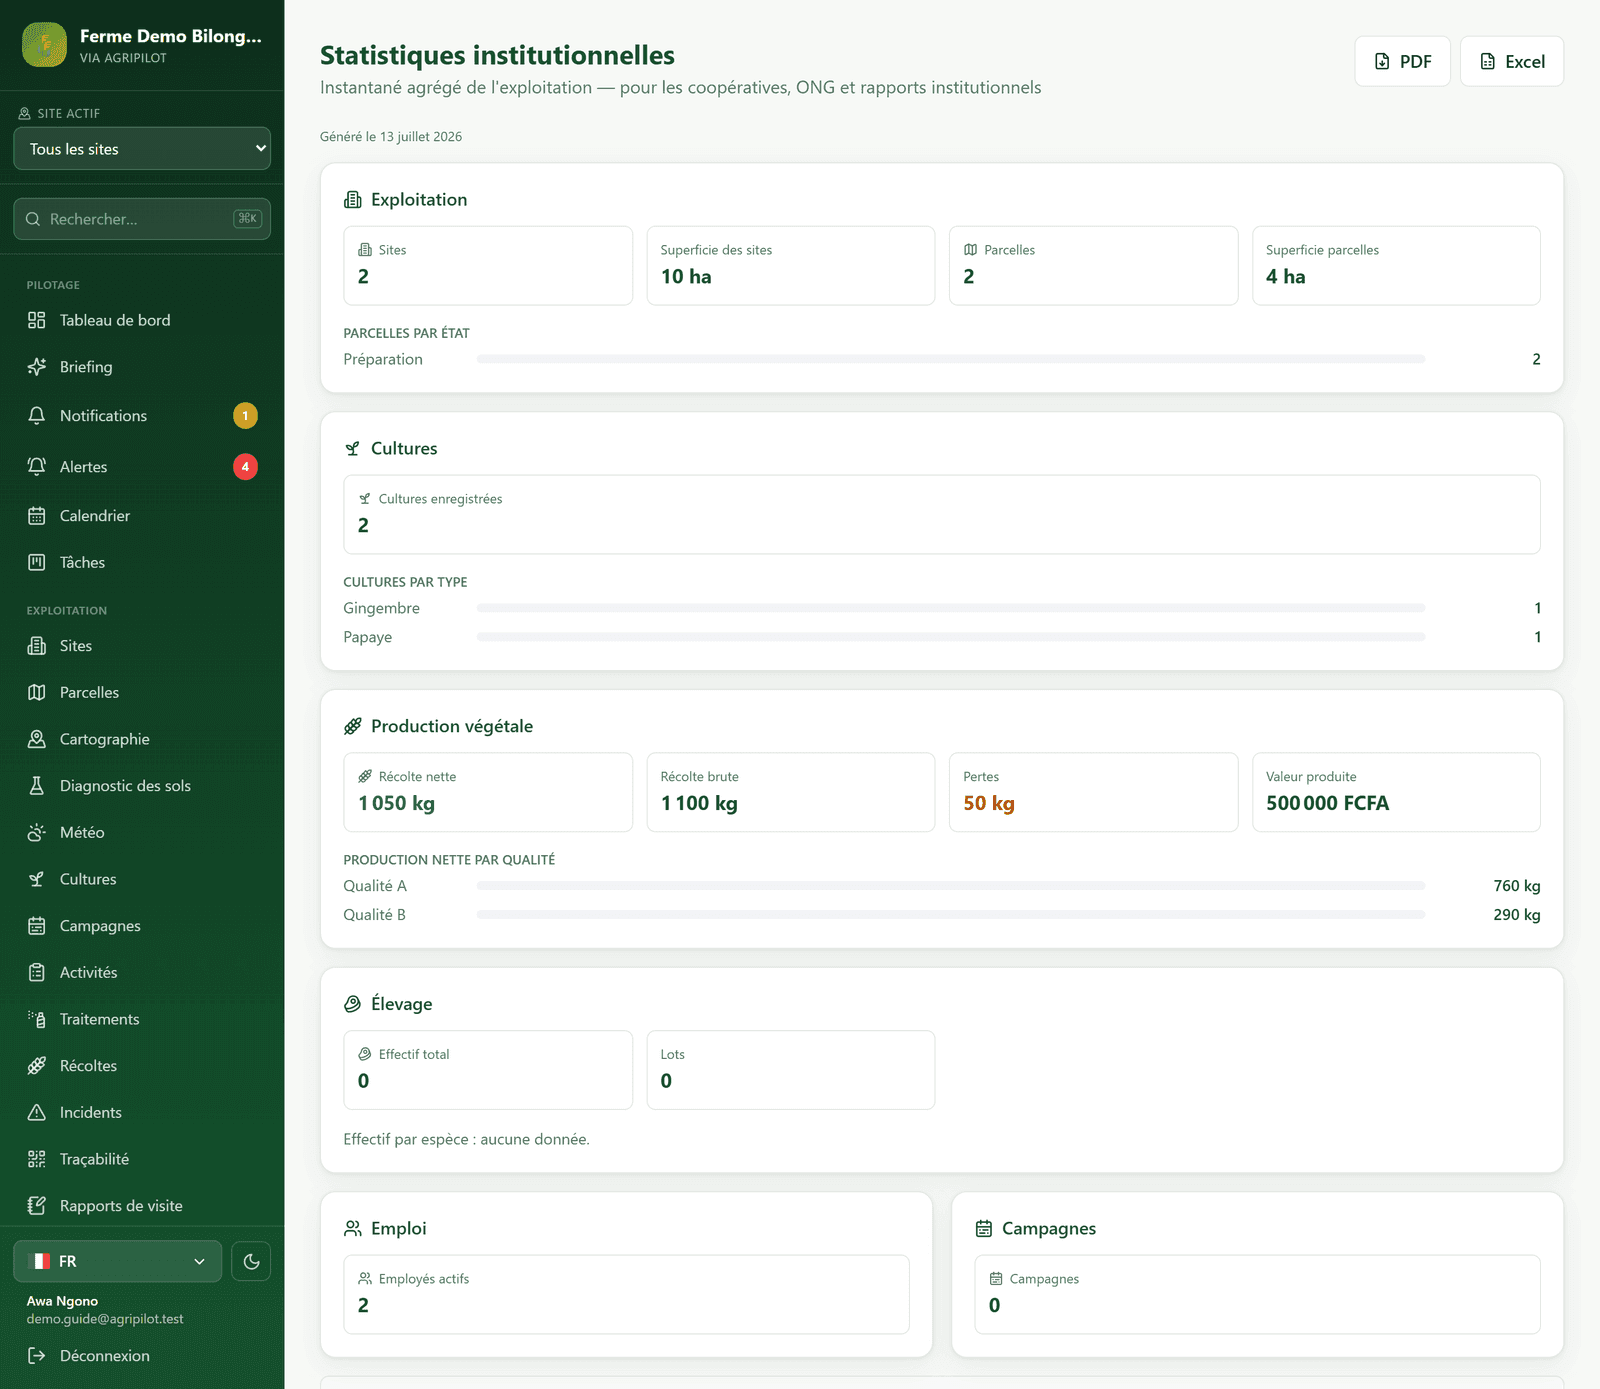Screen dimensions: 1600x1389
Task: Click the Rapports de visite pencil icon
Action: [37, 1206]
